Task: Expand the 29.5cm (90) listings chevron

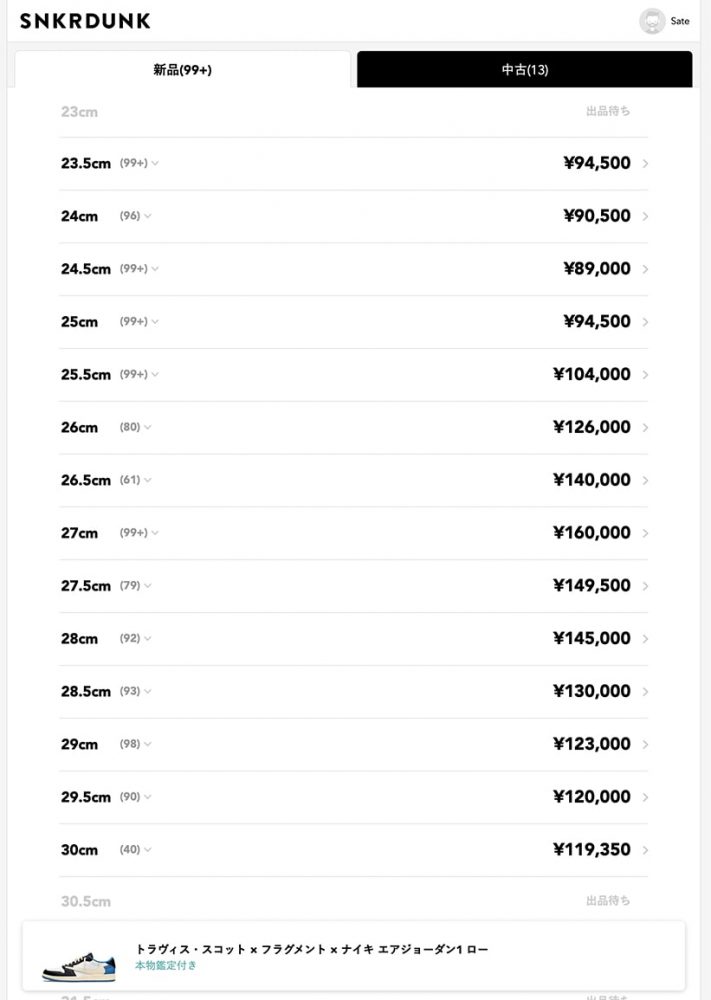Action: [x=148, y=797]
